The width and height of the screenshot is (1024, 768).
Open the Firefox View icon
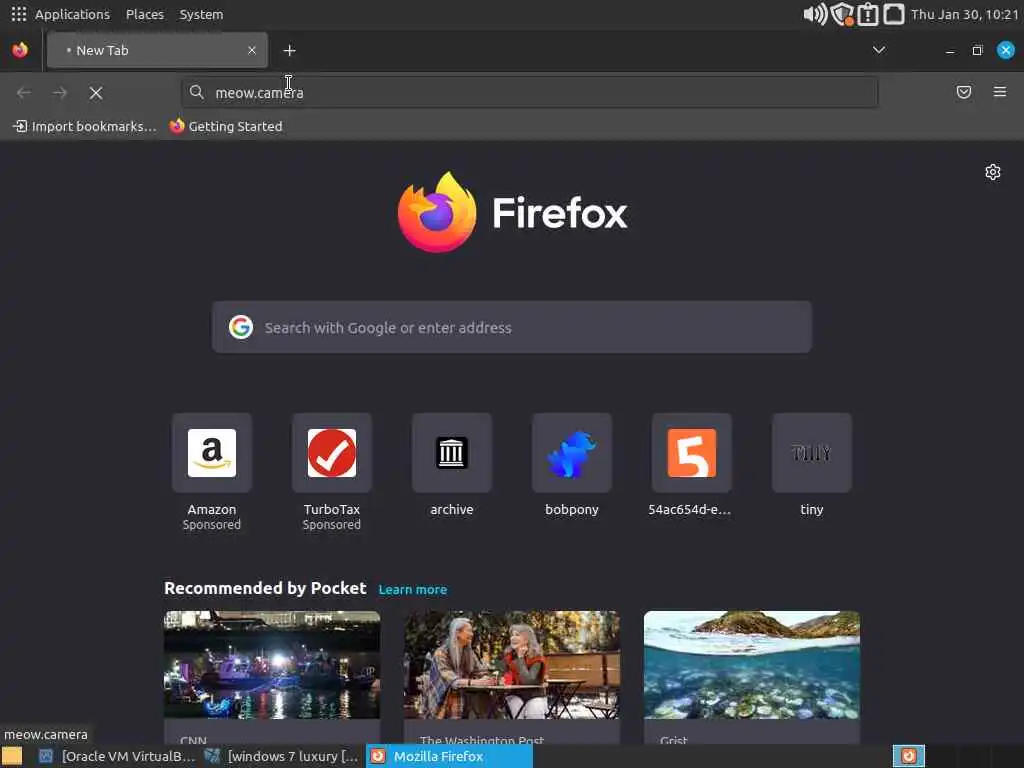(x=20, y=50)
